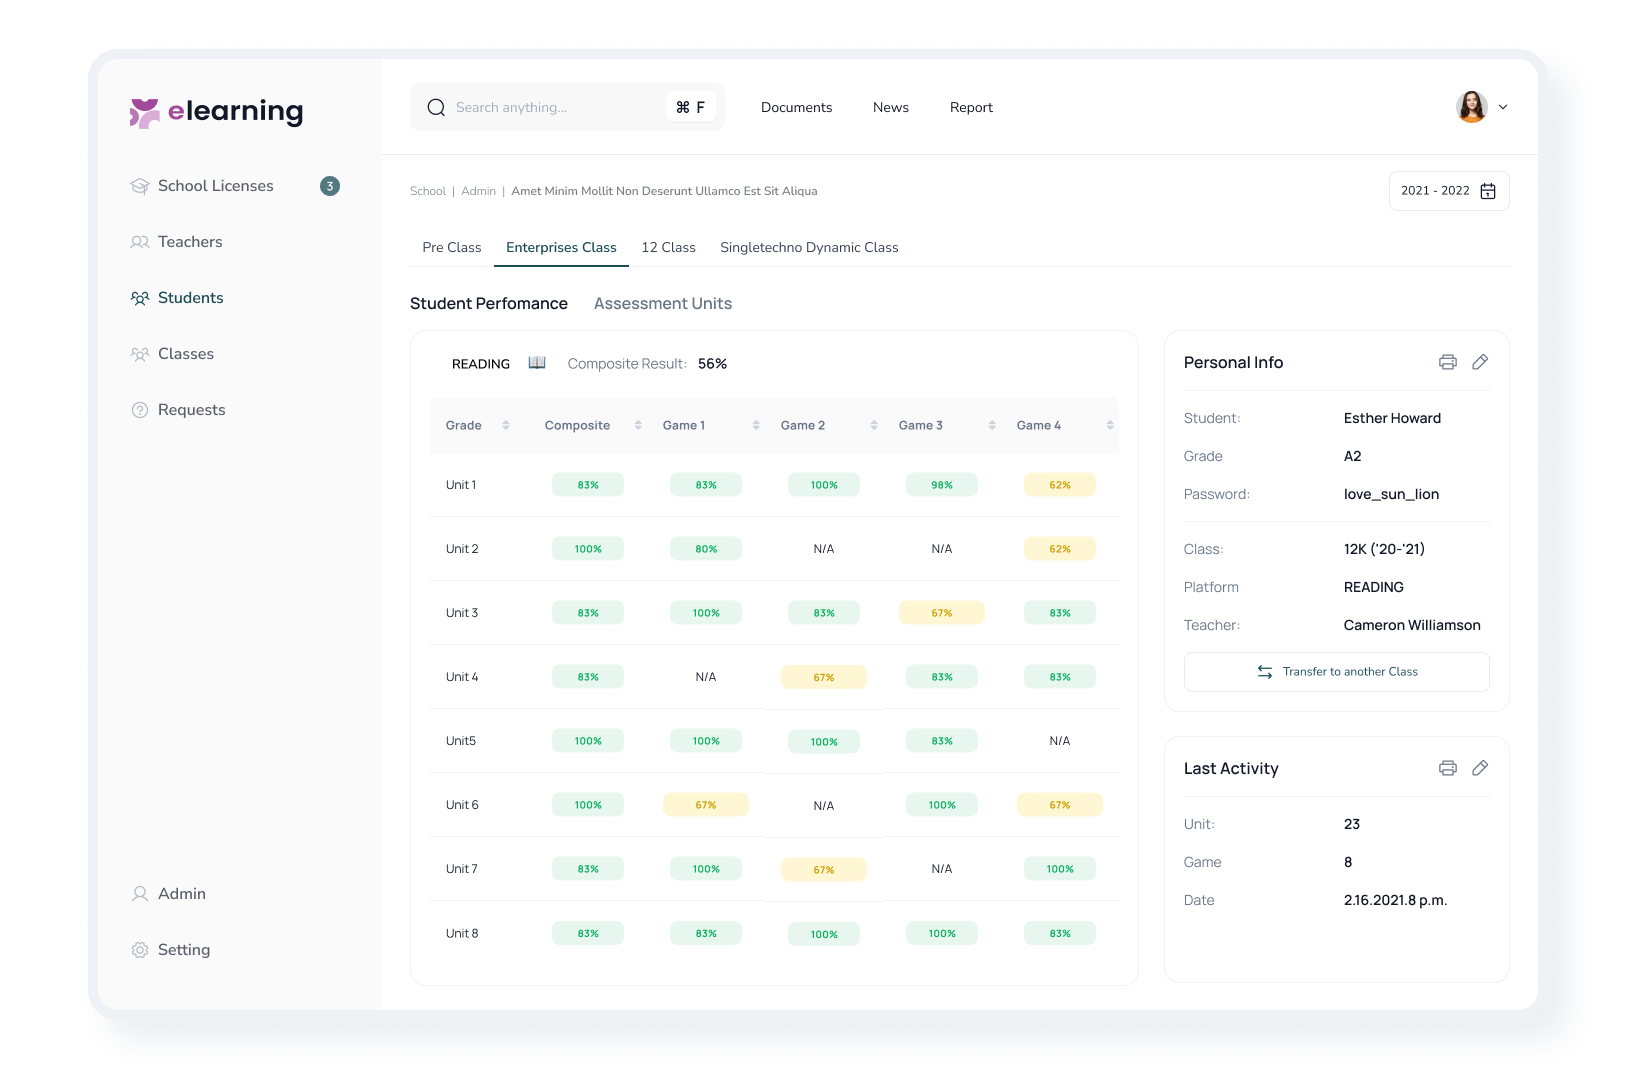Open the Setting gear in sidebar
The width and height of the screenshot is (1636, 1068).
(x=140, y=950)
